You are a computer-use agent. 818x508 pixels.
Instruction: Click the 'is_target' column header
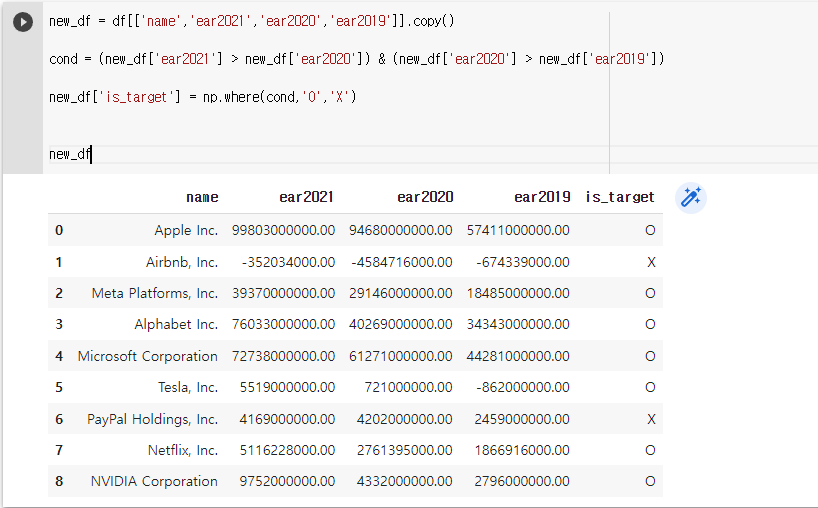[620, 197]
